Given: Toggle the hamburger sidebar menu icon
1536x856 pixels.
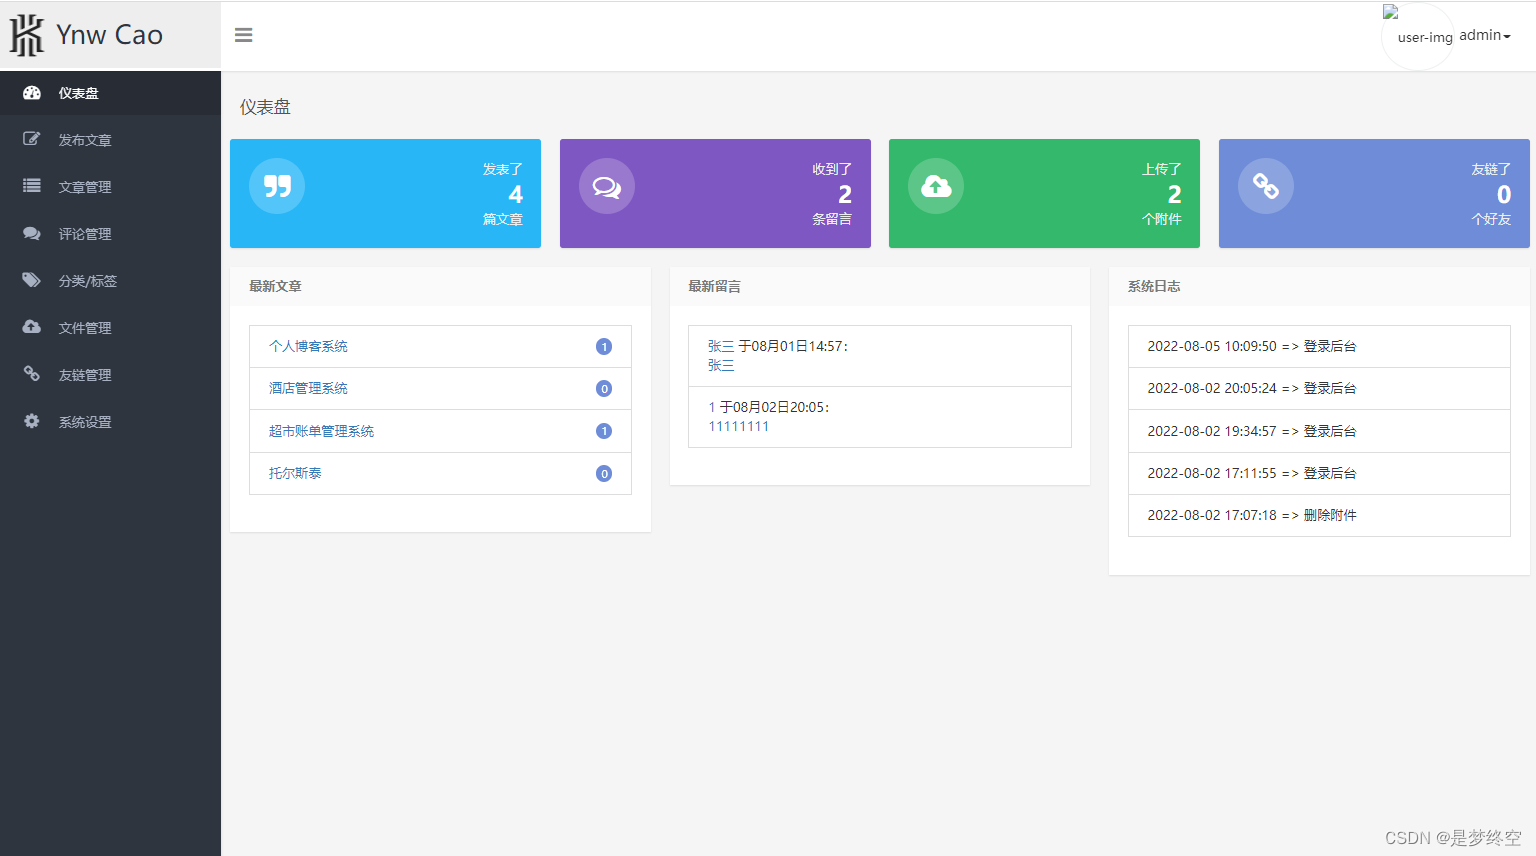Looking at the screenshot, I should click(x=243, y=35).
